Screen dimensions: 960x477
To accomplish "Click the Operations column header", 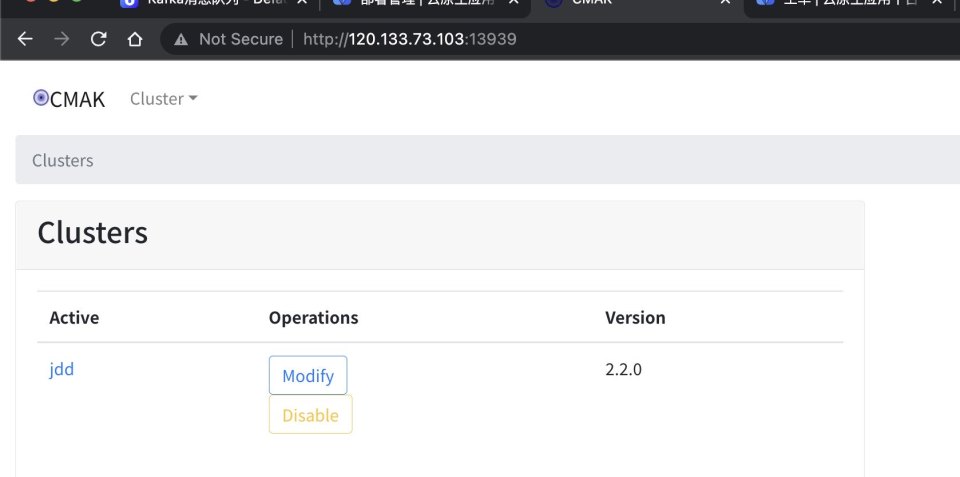I will click(x=313, y=318).
